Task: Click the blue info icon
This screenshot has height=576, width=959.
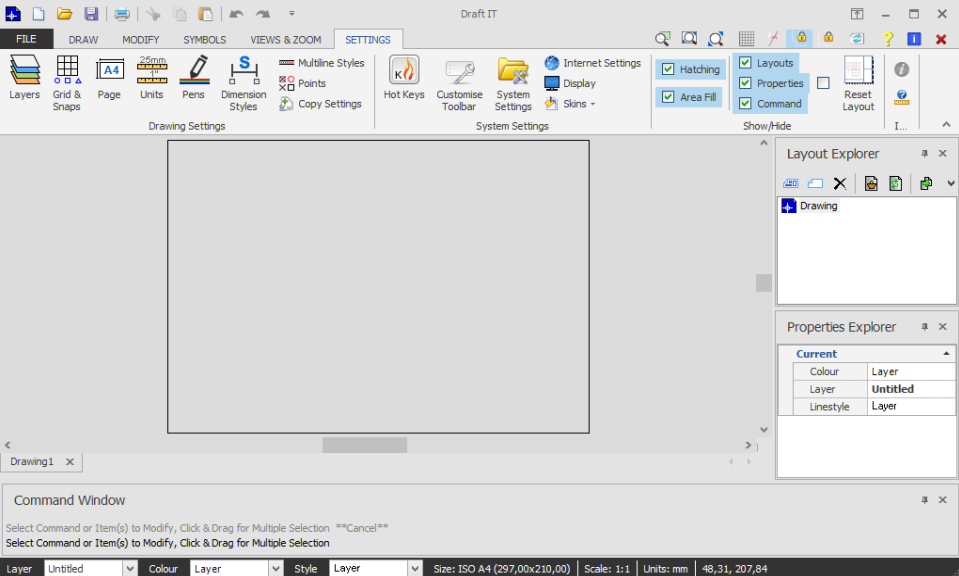Action: (x=914, y=39)
